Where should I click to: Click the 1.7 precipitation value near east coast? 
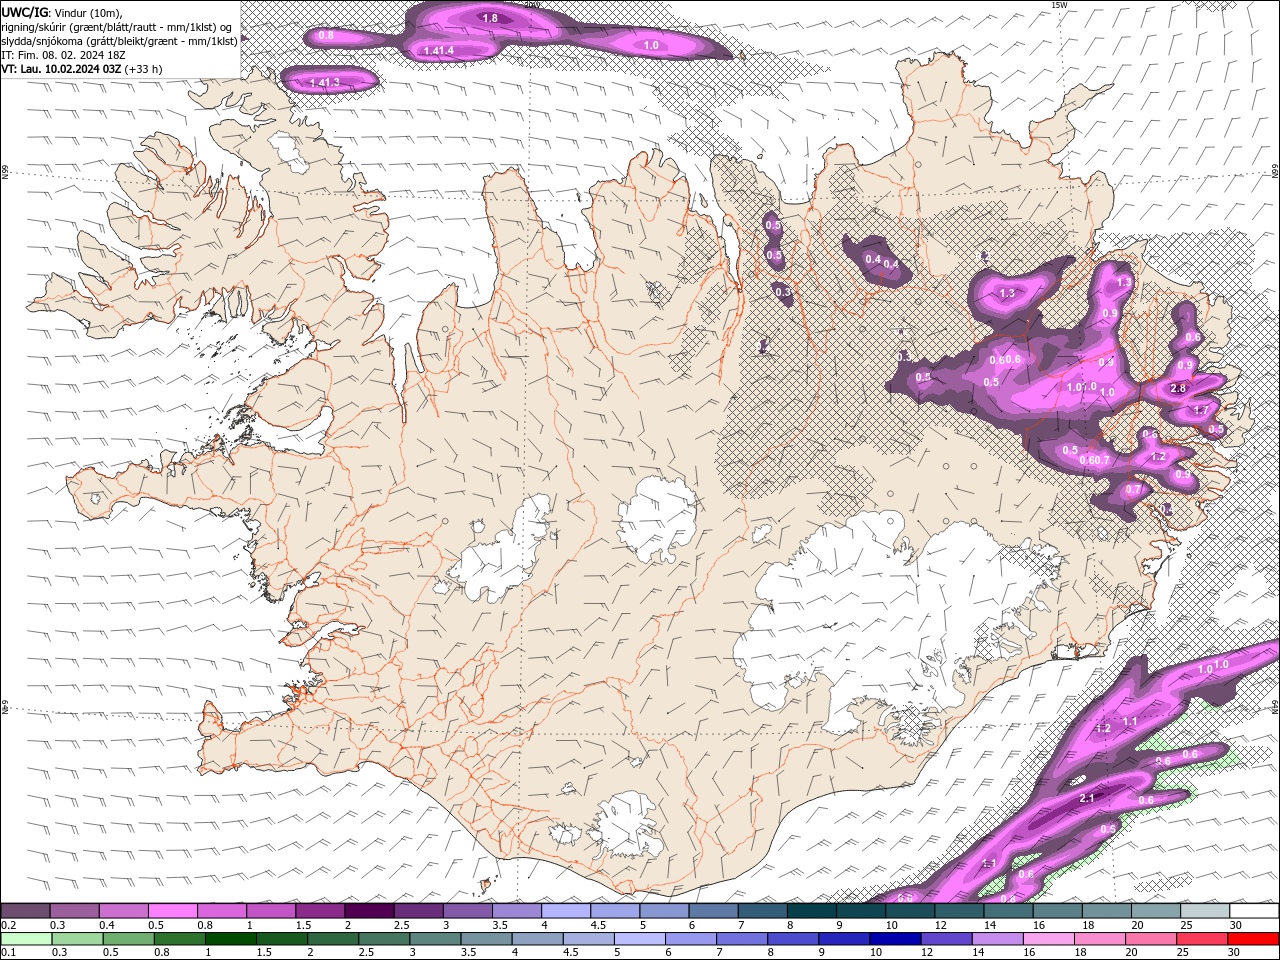[1200, 410]
